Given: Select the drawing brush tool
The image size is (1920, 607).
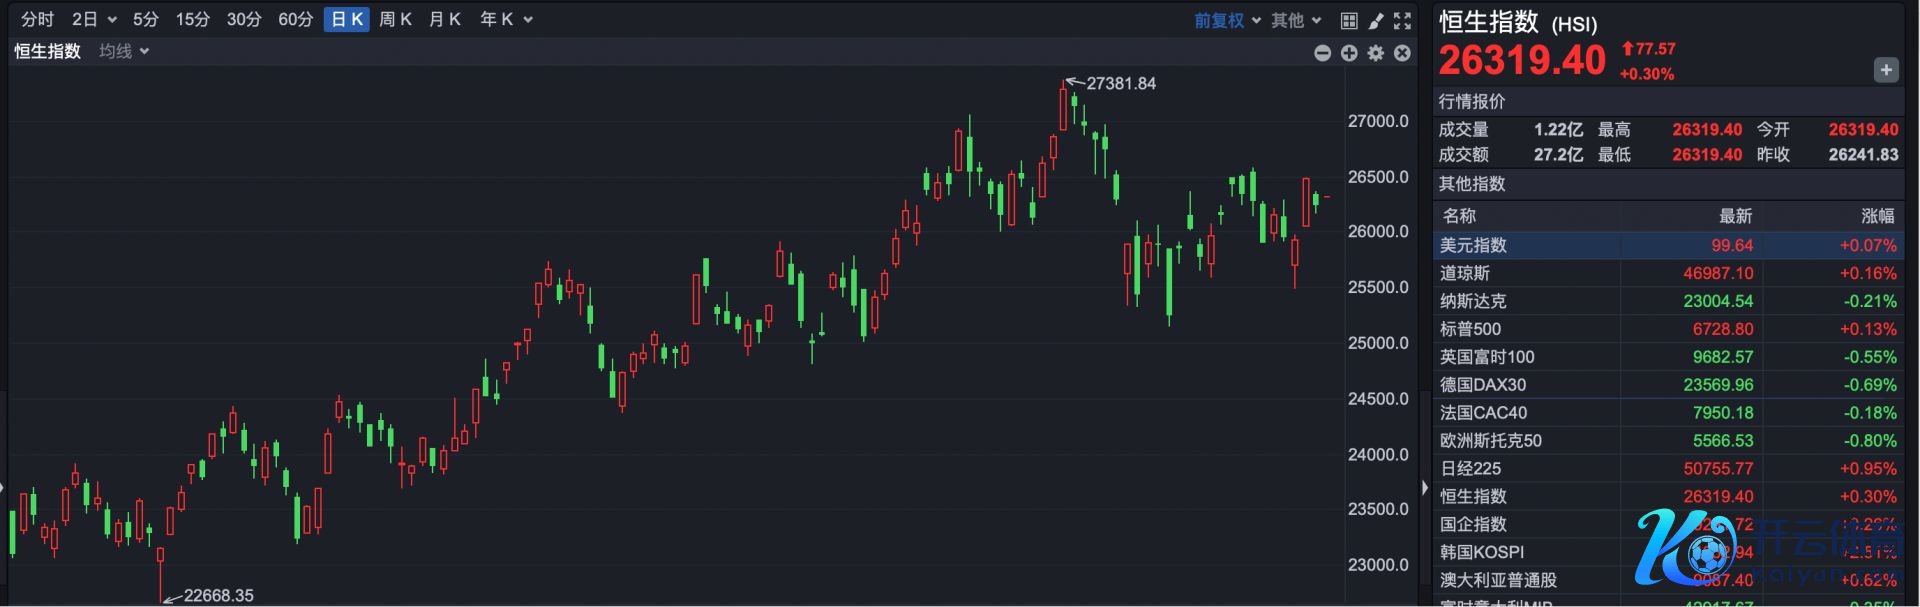Looking at the screenshot, I should [1376, 20].
